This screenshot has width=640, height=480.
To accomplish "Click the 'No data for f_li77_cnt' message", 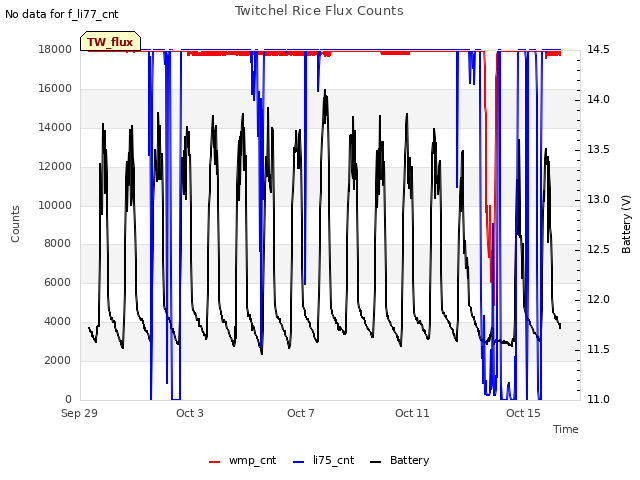I will coord(62,14).
